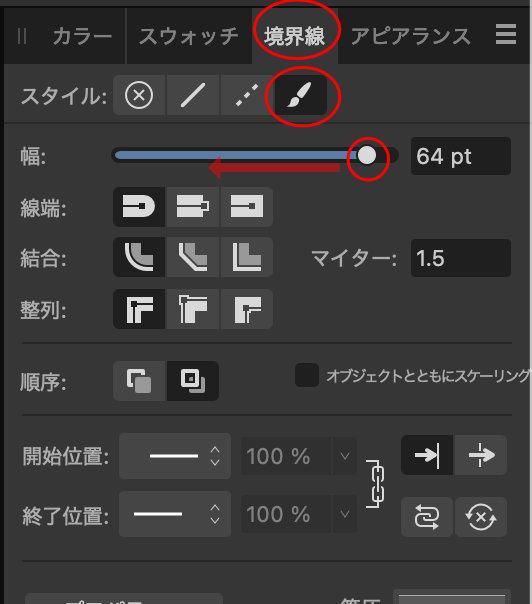Enable オブジェクトとともにスケーリング checkbox
Screen dimensions: 532x604
click(307, 375)
